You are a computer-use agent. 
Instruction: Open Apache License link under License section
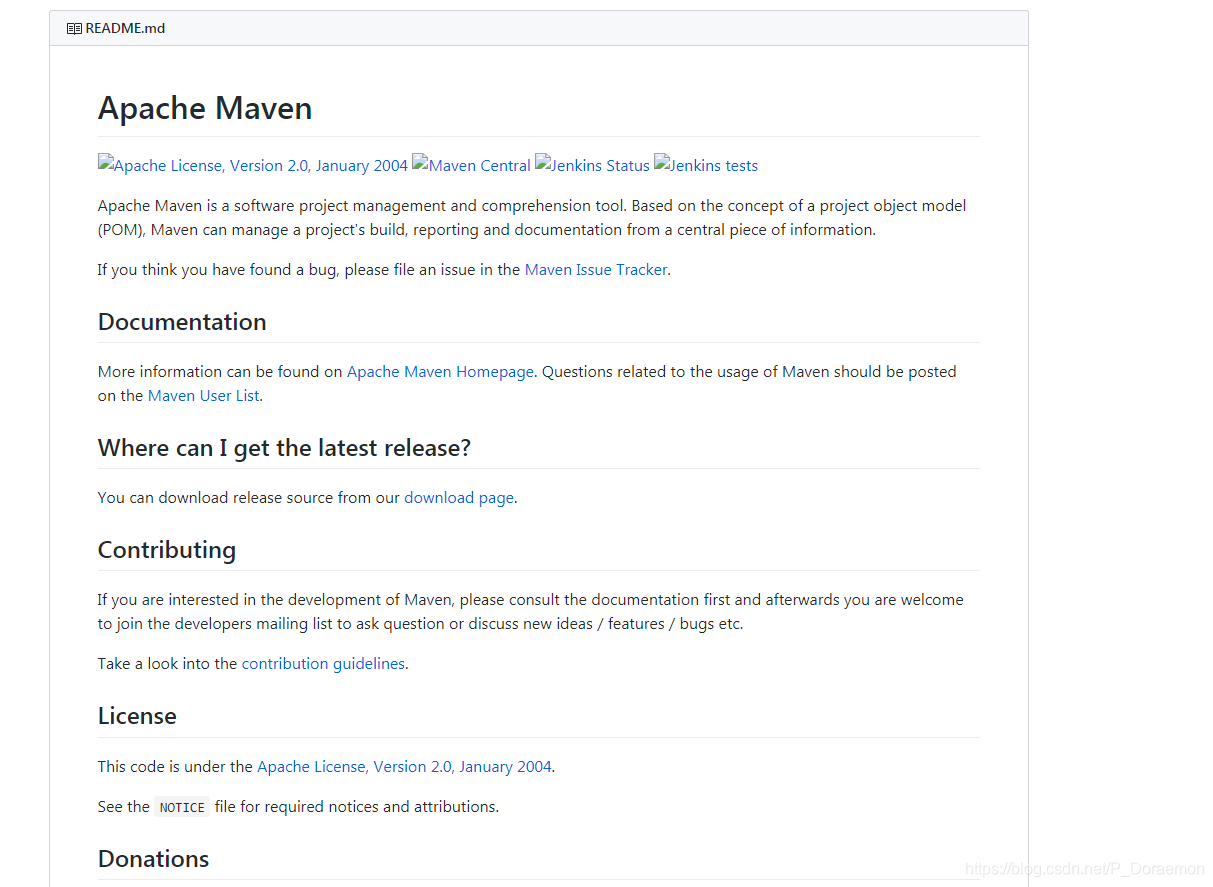404,767
